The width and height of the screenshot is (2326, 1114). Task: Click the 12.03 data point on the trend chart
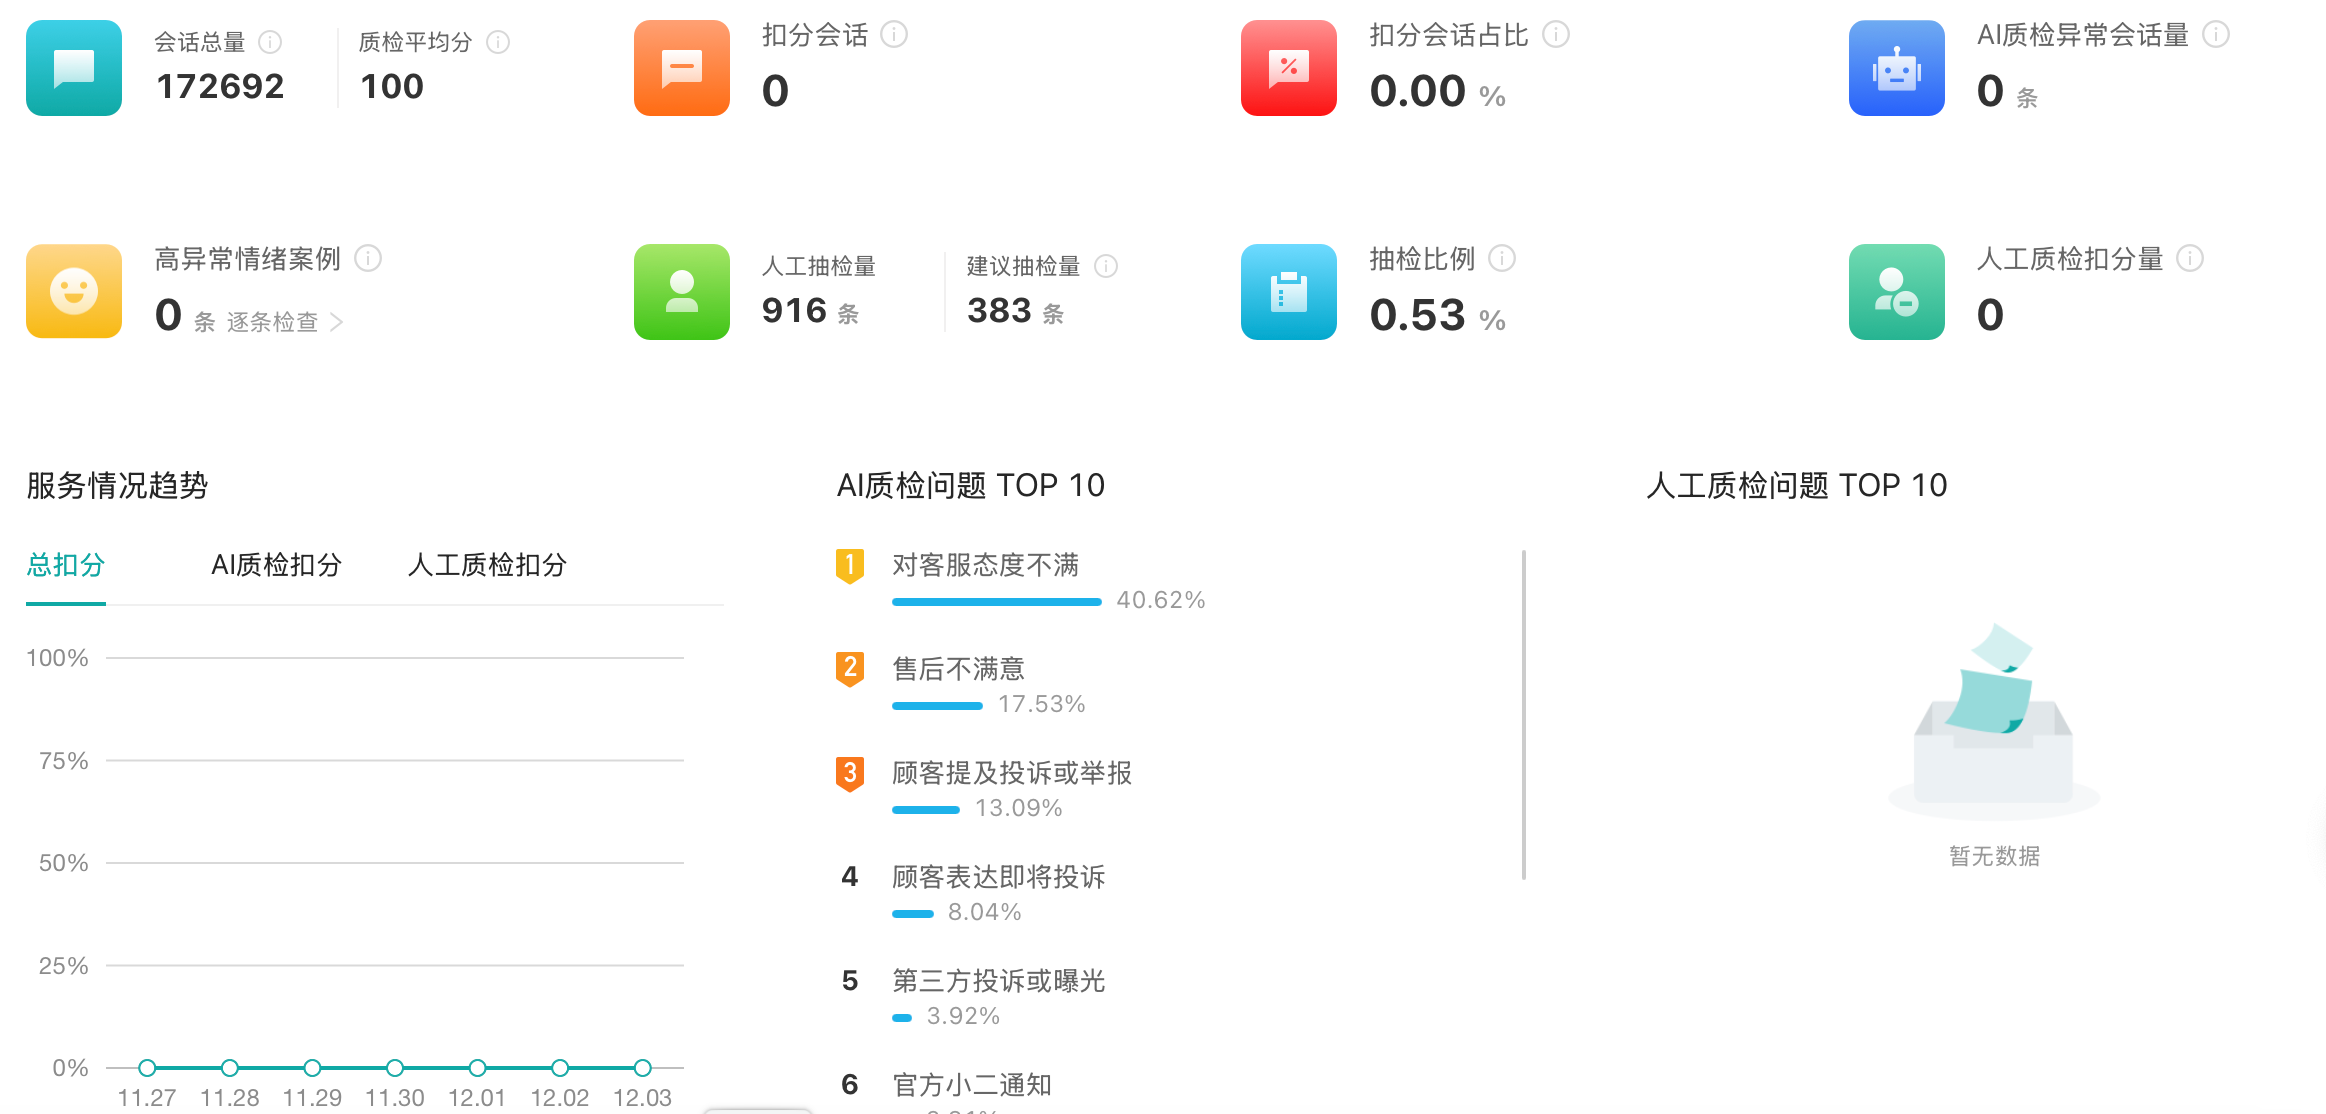[x=641, y=1068]
